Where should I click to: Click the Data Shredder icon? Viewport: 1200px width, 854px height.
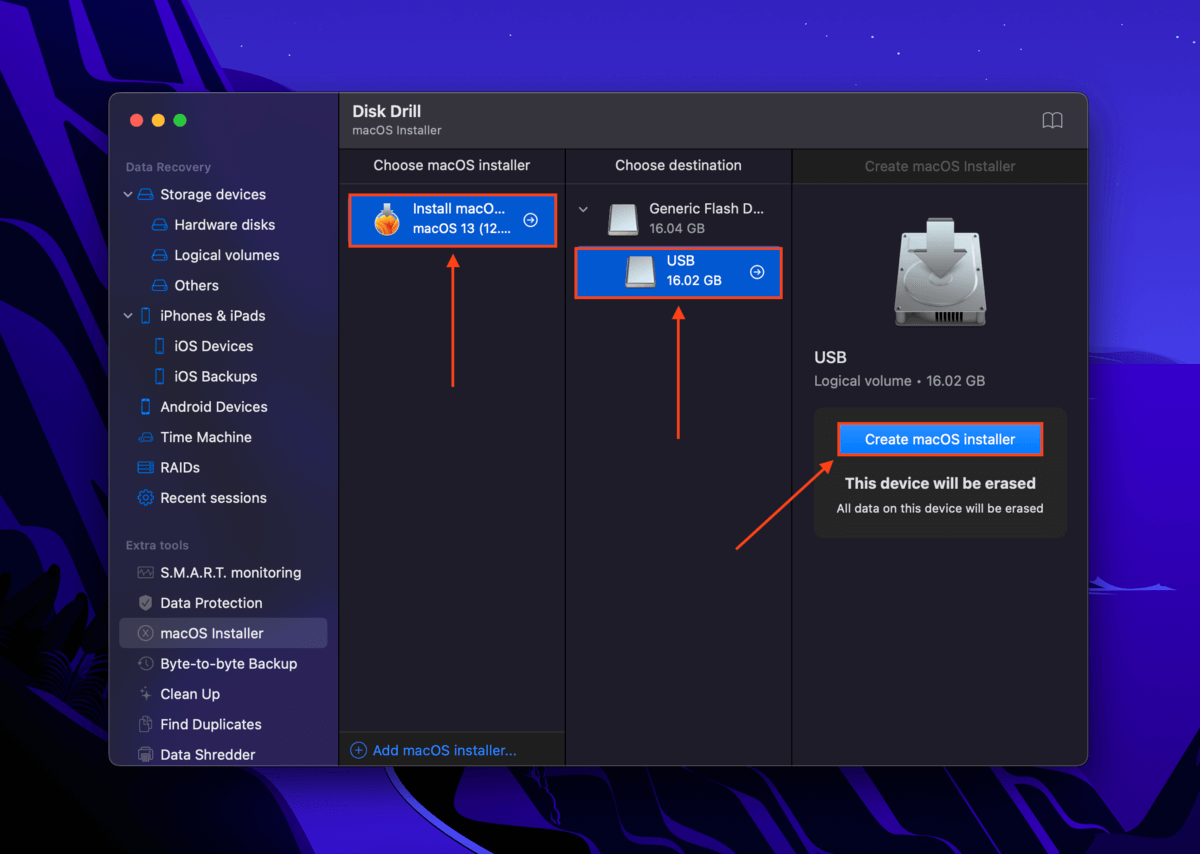coord(145,755)
